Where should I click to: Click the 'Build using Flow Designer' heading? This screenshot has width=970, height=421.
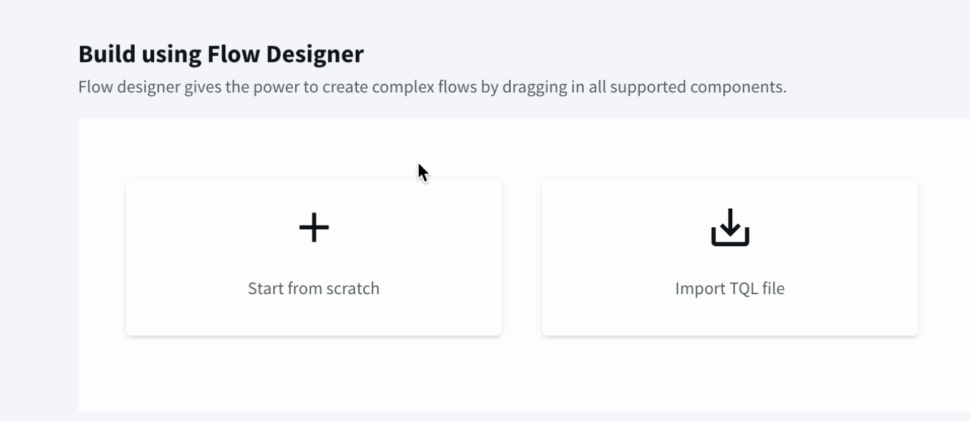click(x=221, y=54)
